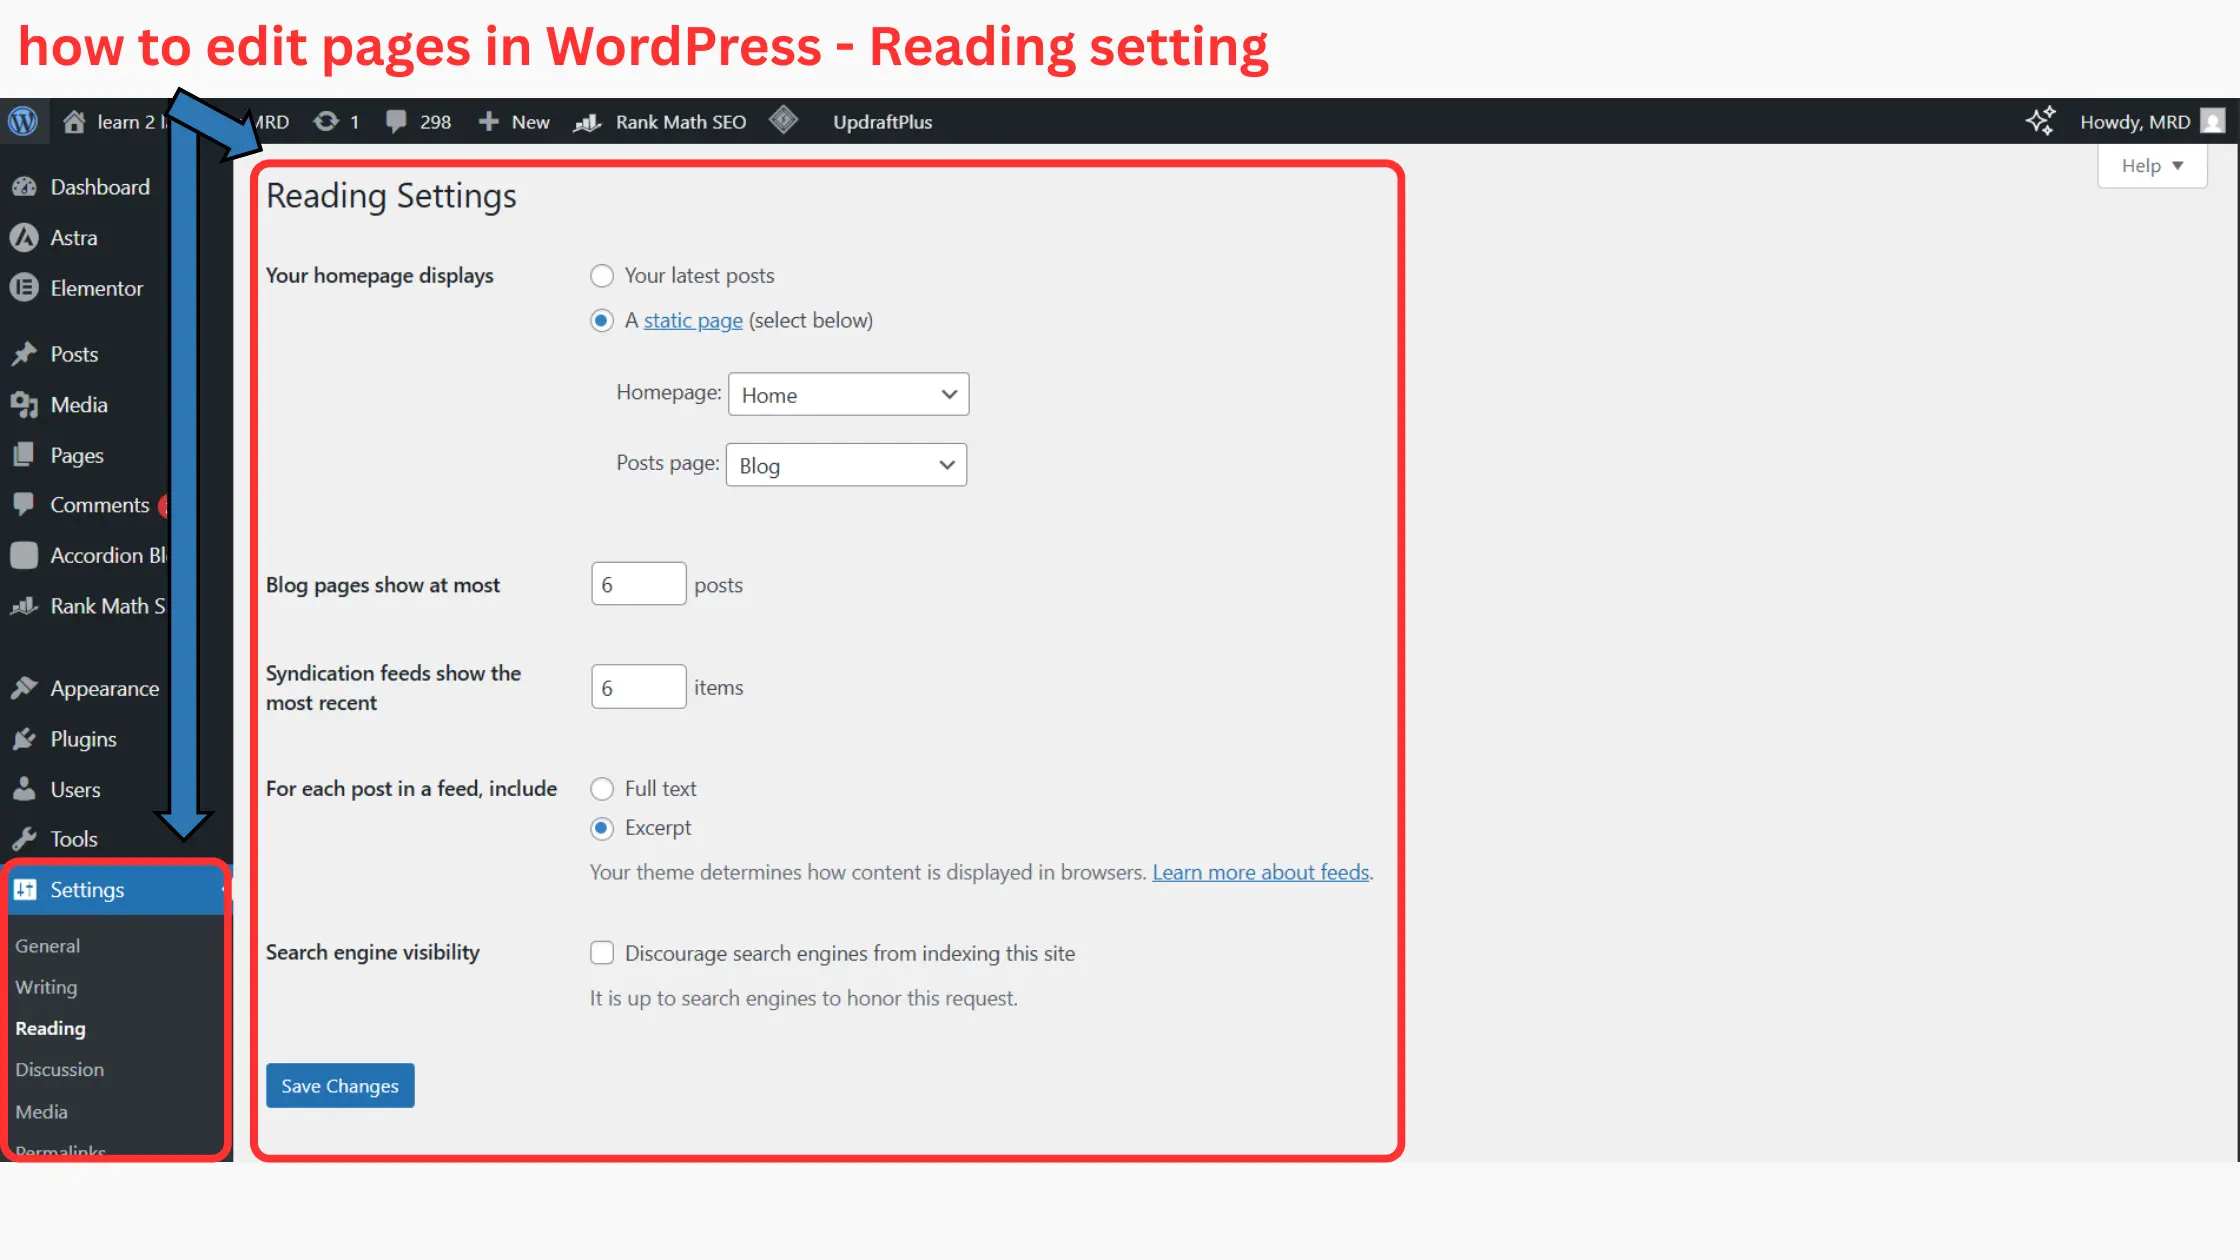This screenshot has width=2240, height=1260.
Task: Follow the 'static page' link
Action: (693, 320)
